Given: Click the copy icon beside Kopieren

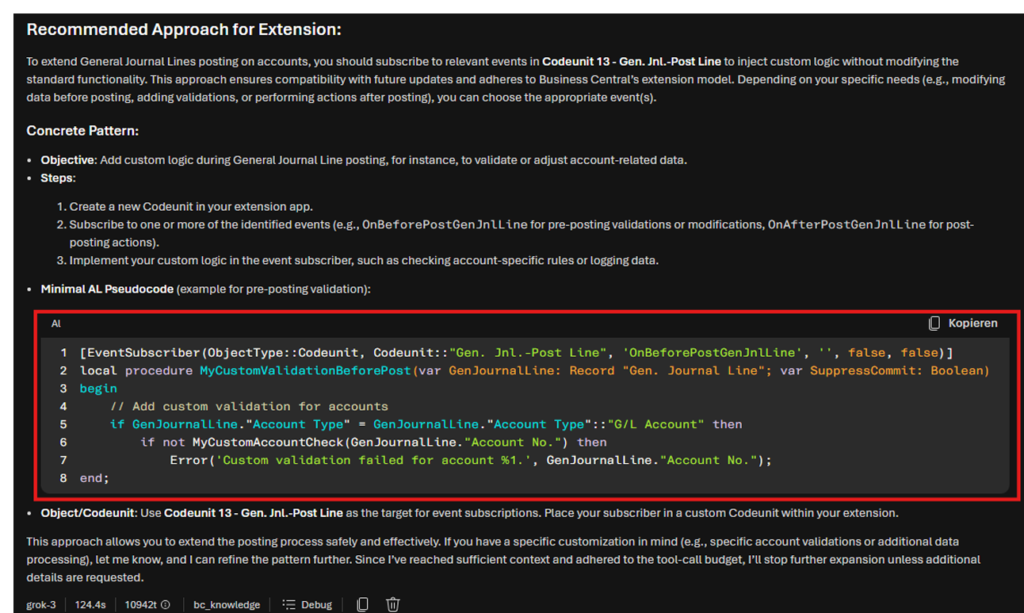Looking at the screenshot, I should (934, 324).
